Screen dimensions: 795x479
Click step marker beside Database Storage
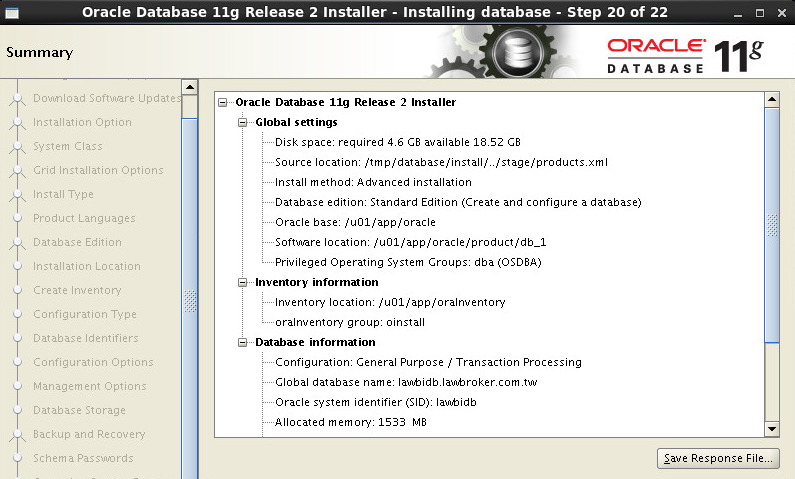click(18, 410)
